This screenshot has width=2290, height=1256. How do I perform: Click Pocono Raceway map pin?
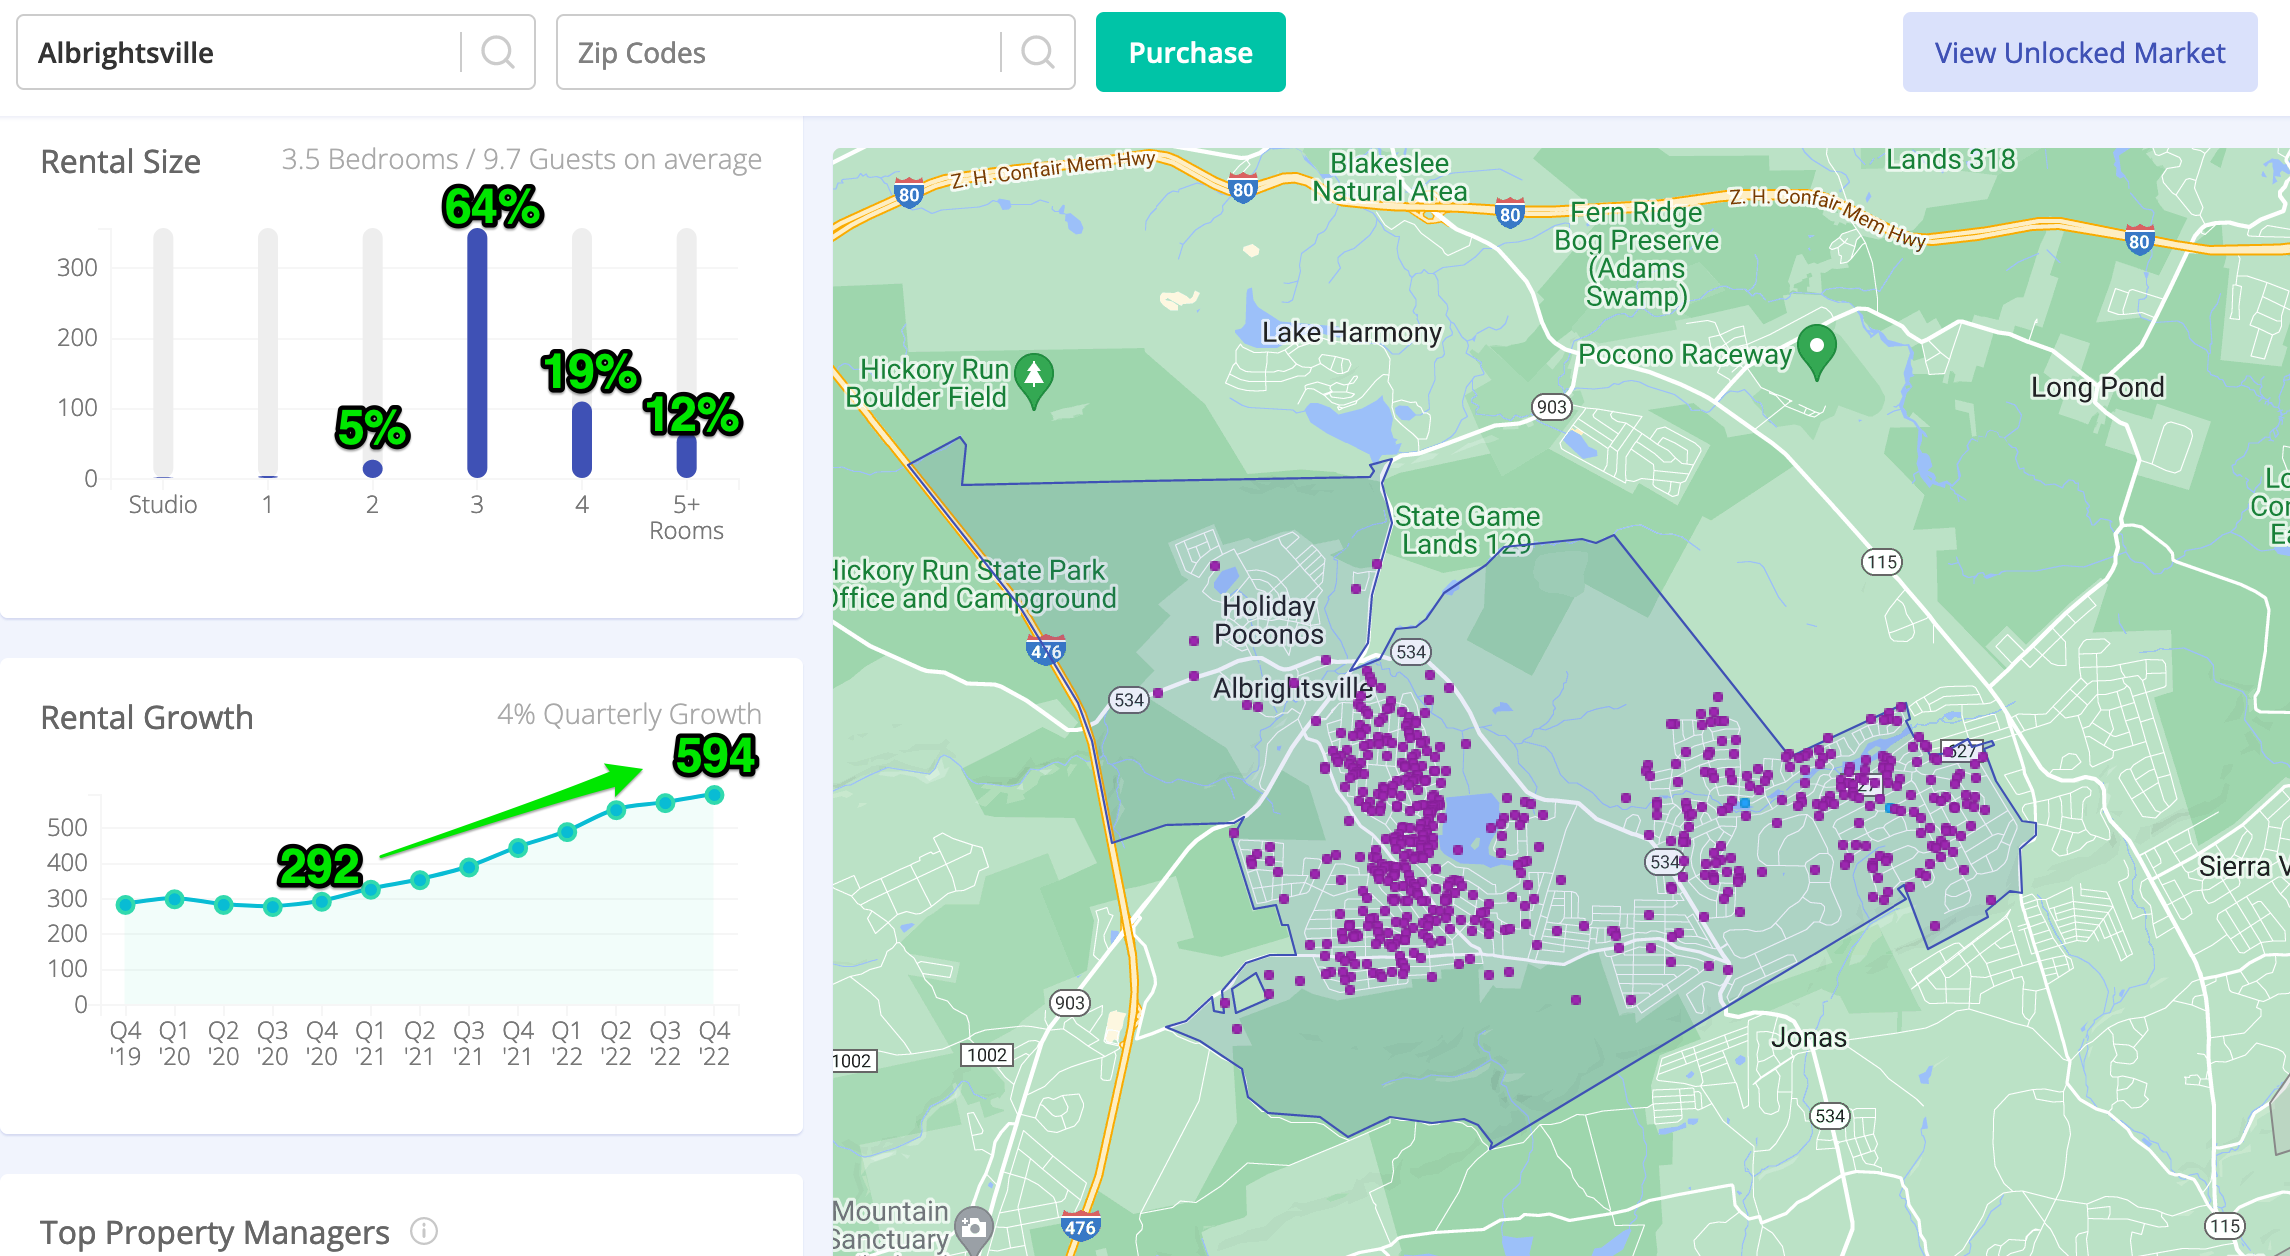(x=1816, y=349)
